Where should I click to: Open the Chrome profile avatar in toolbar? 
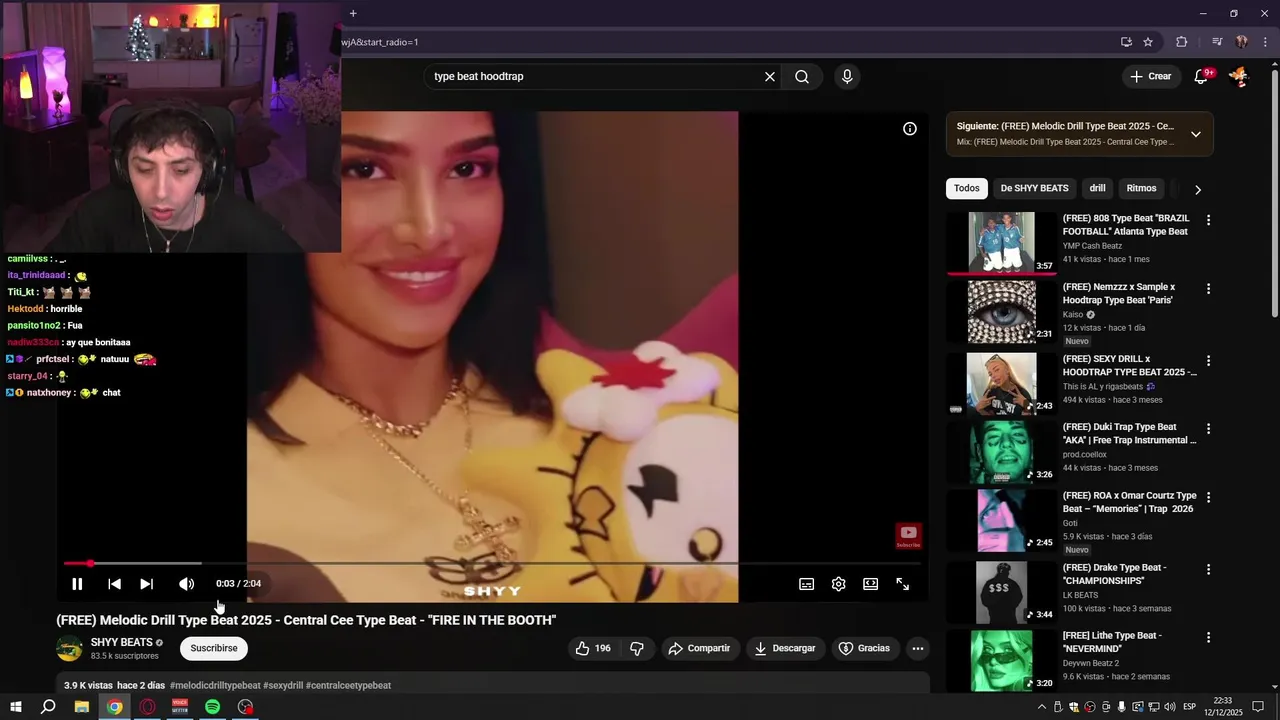pos(1242,42)
